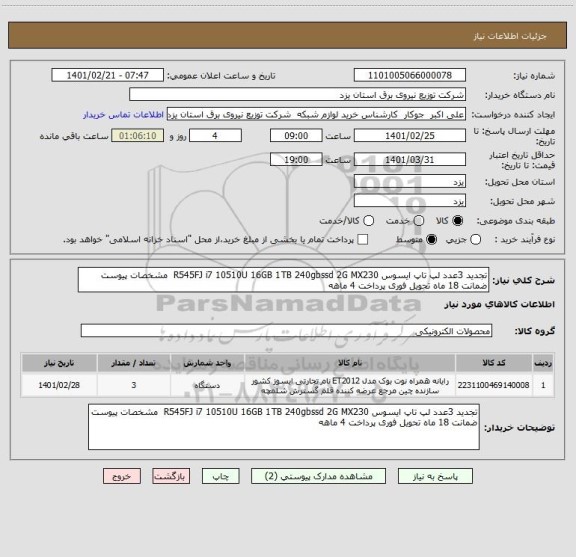Click the خروج exit button

click(122, 476)
